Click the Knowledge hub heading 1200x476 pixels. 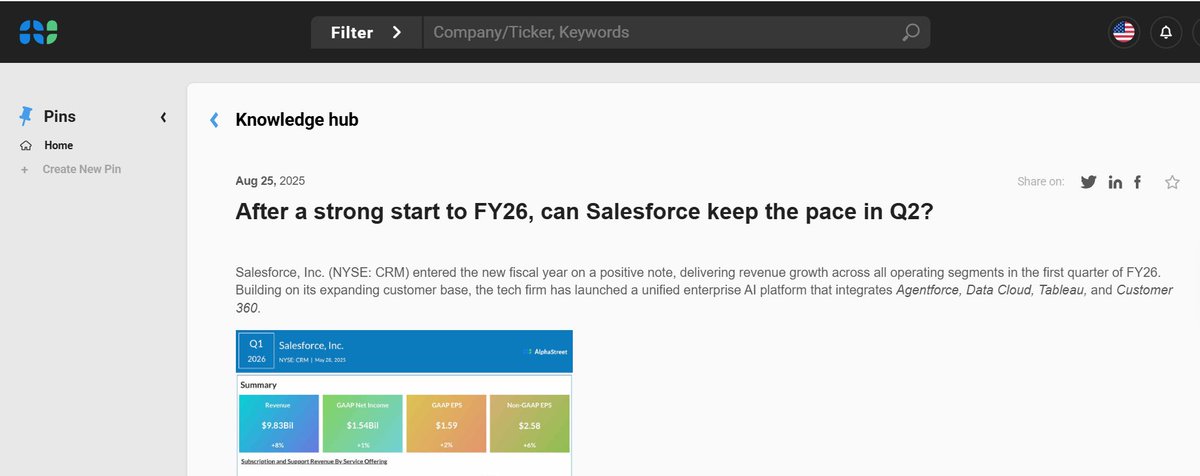tap(297, 120)
